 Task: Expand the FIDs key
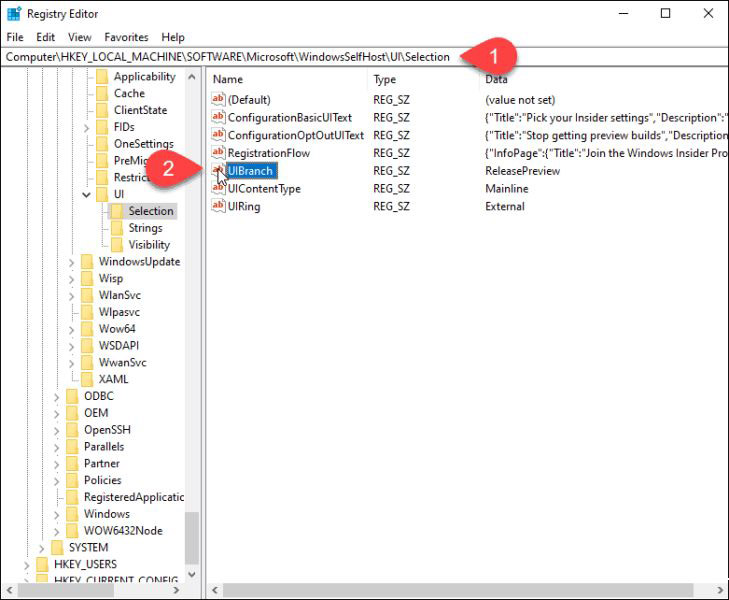86,127
